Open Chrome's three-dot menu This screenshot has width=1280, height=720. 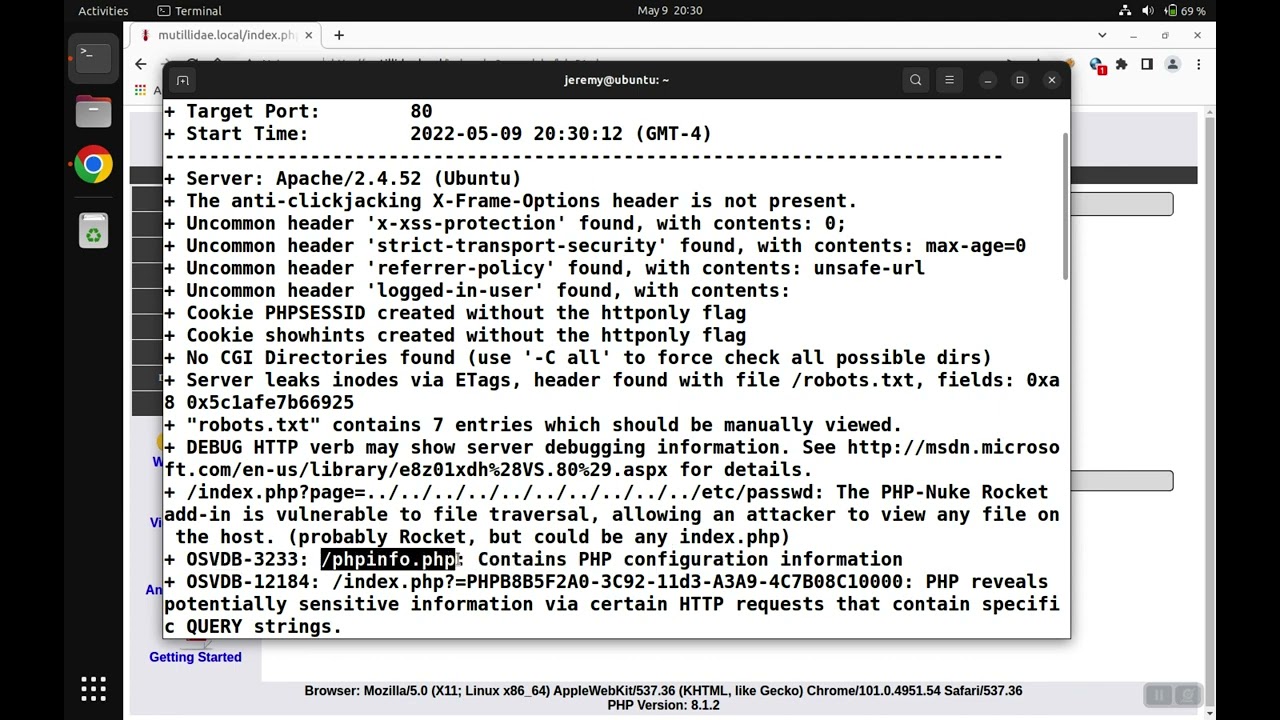[1198, 64]
